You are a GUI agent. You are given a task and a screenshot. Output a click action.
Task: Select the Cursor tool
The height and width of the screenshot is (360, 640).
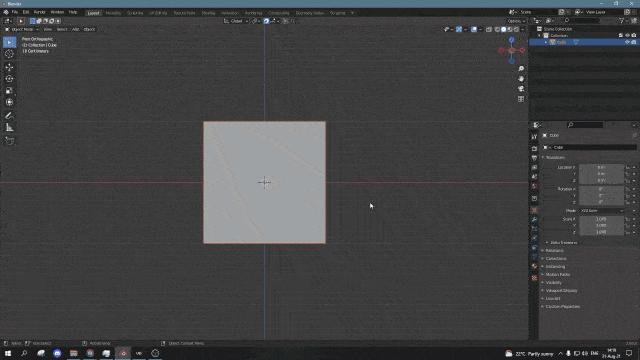[x=9, y=54]
